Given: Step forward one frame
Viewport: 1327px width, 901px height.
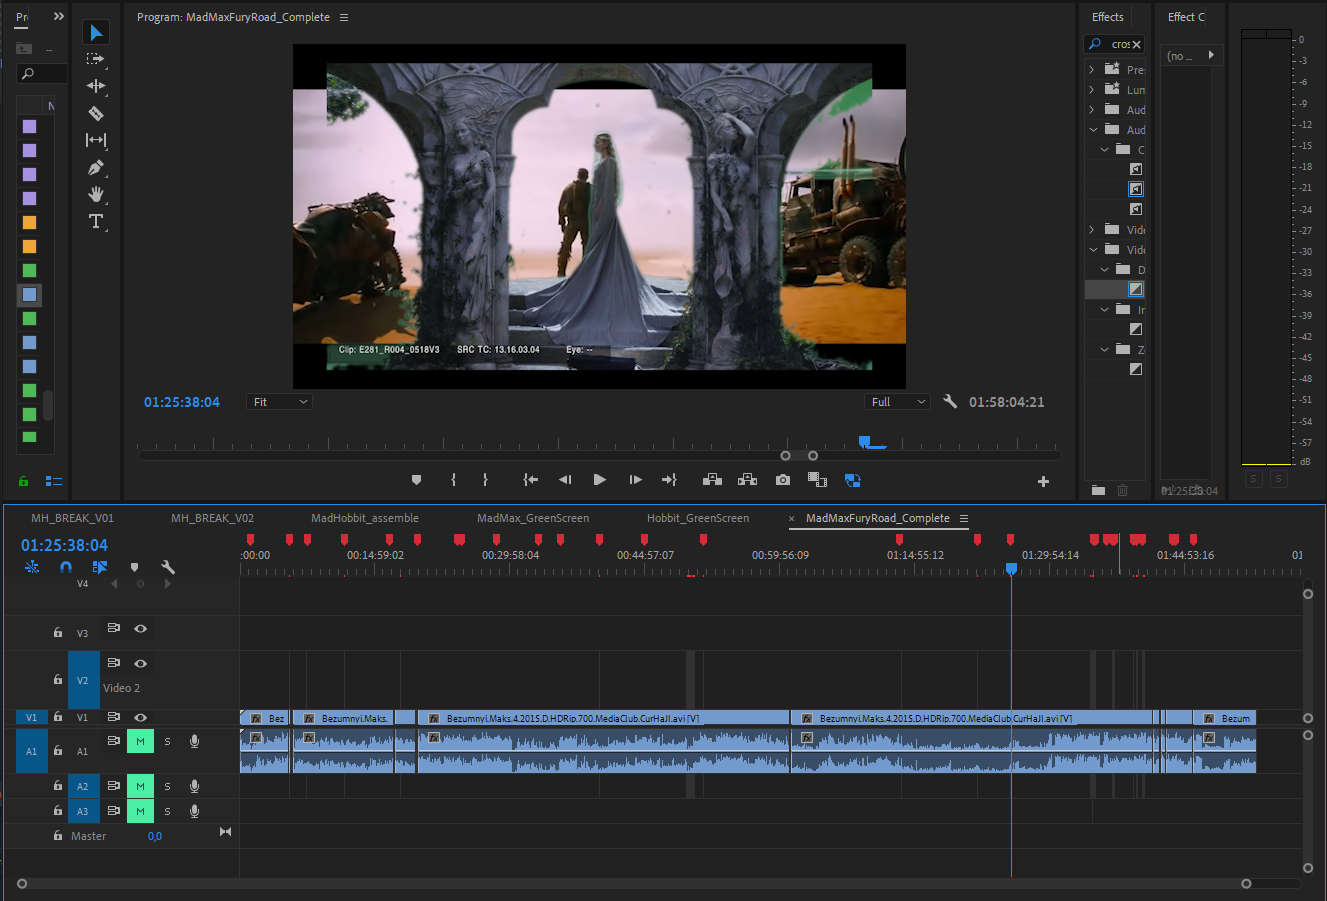Looking at the screenshot, I should (x=635, y=480).
